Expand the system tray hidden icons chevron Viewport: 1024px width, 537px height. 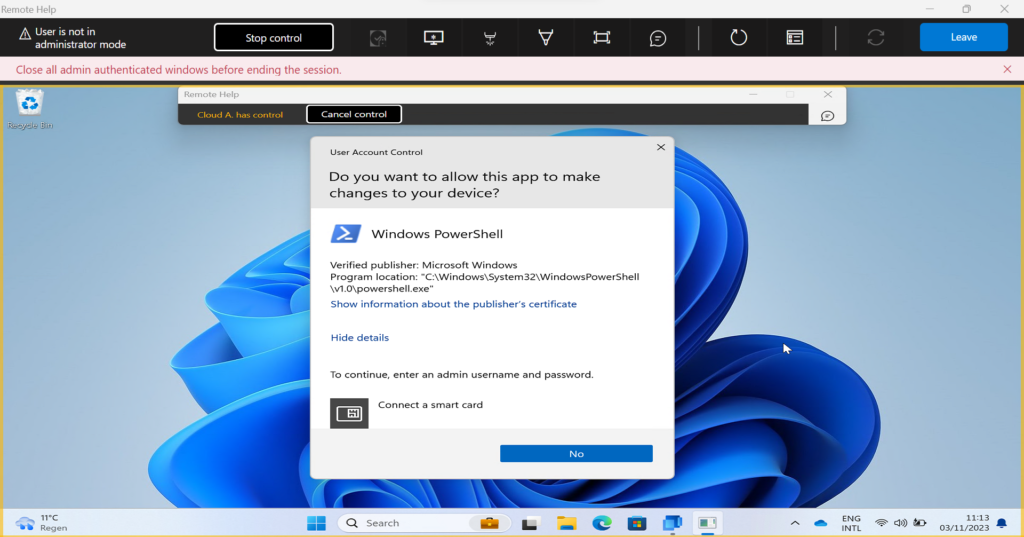tap(795, 523)
